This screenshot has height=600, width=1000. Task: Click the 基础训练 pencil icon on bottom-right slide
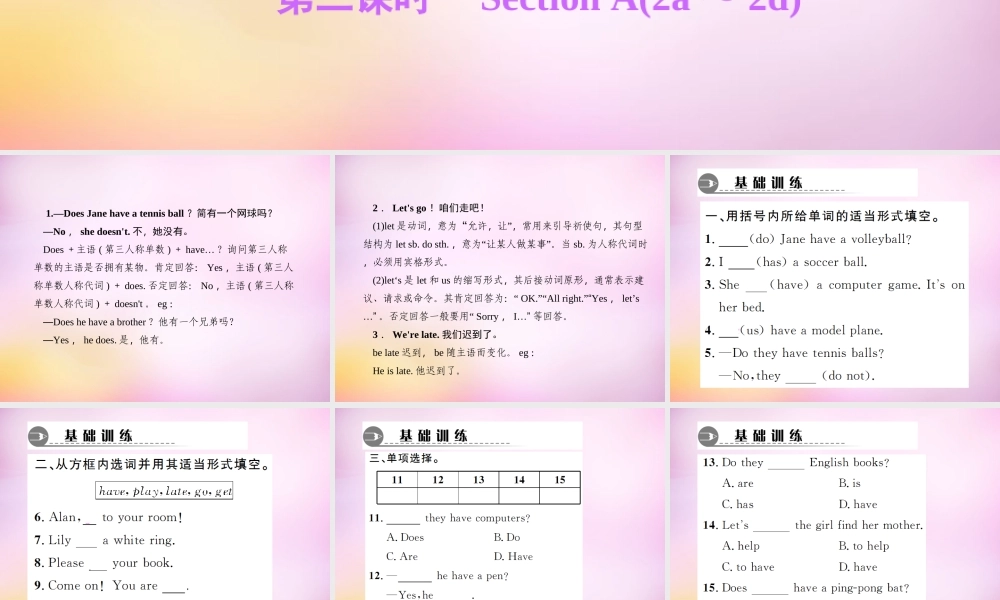click(x=708, y=436)
